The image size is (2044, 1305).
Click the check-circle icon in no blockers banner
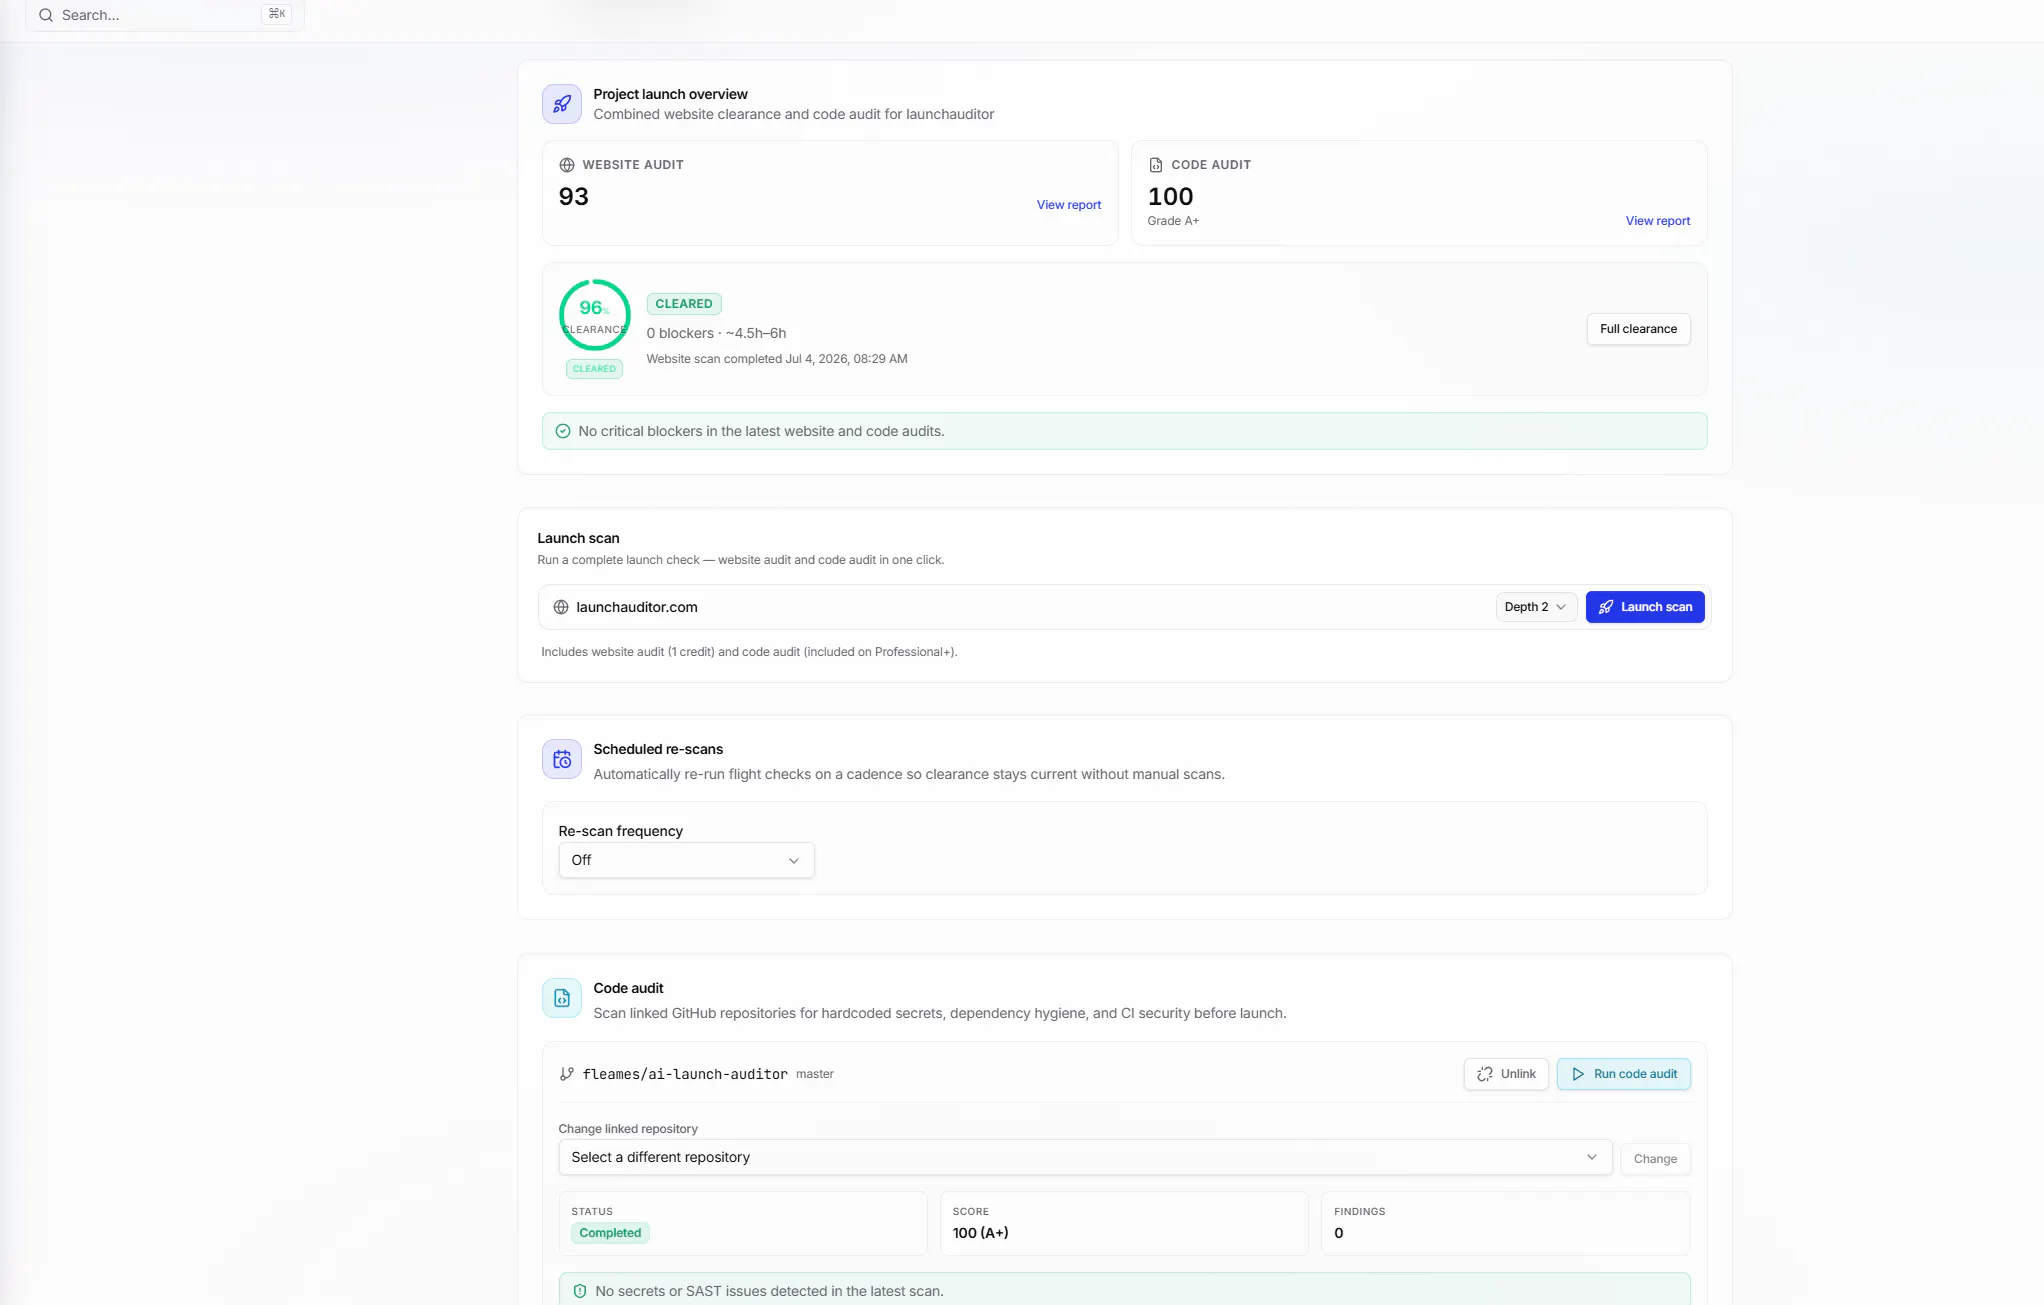(563, 431)
